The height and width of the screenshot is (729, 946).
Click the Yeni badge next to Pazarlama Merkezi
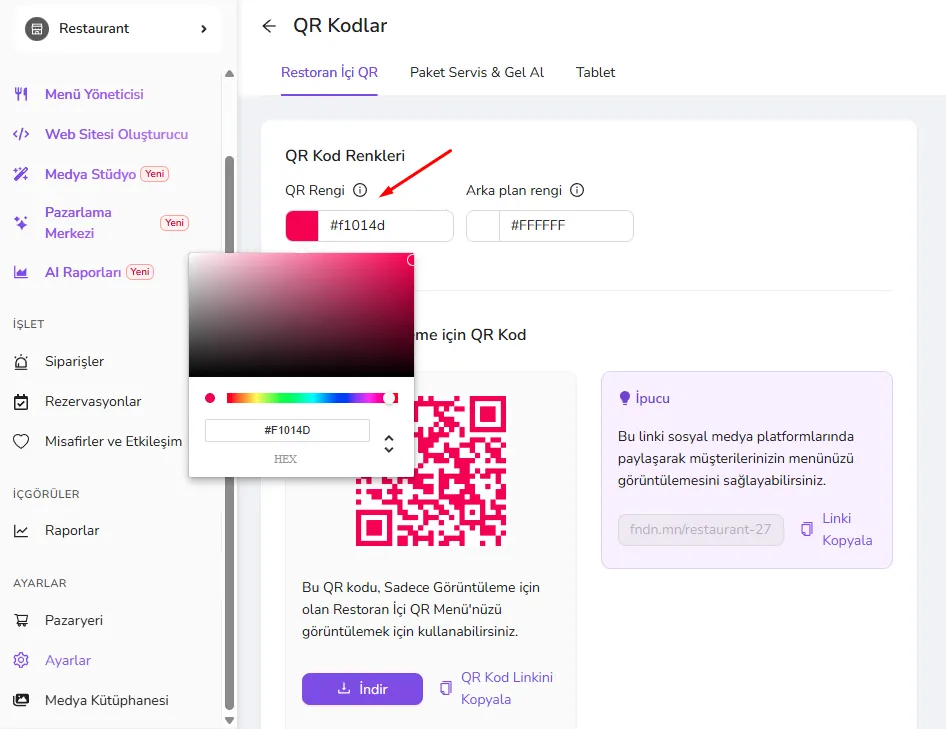point(174,223)
